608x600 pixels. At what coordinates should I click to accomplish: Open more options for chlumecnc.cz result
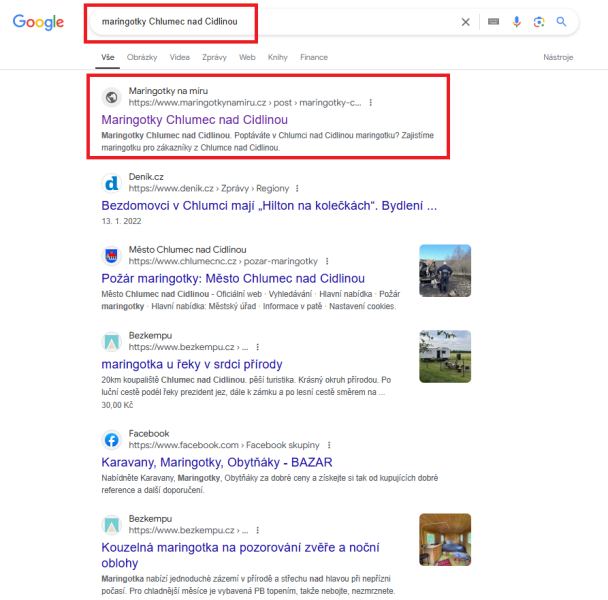327,261
